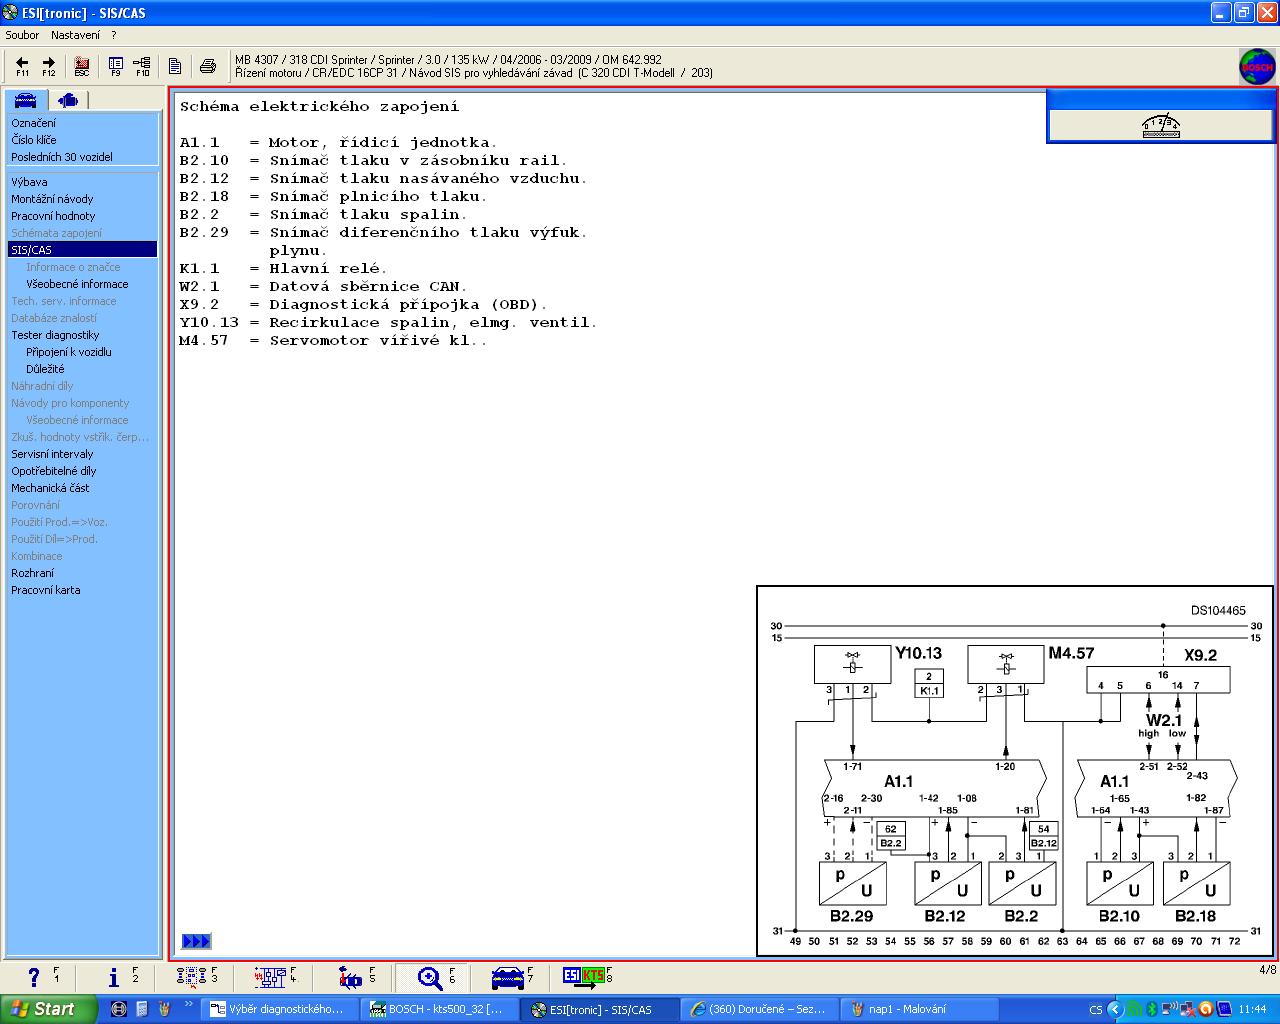Open Posledních 30 vozidel
This screenshot has height=1024, width=1280.
click(62, 157)
